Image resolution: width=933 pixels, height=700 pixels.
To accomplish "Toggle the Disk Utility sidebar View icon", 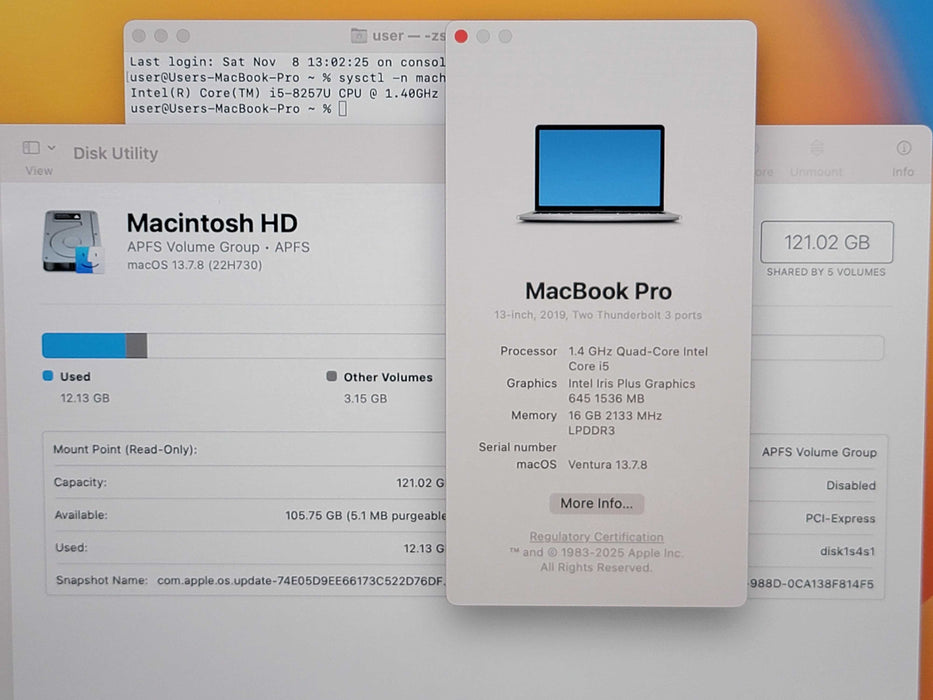I will tap(31, 148).
